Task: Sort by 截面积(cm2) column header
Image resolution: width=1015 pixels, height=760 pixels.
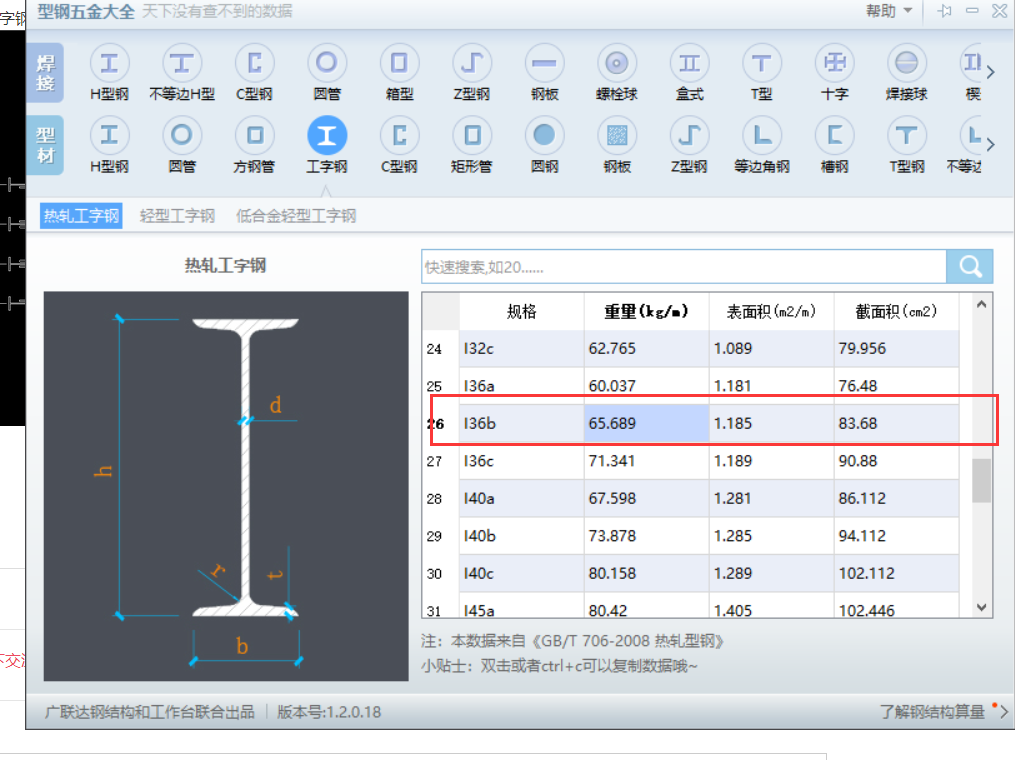Action: (x=897, y=311)
